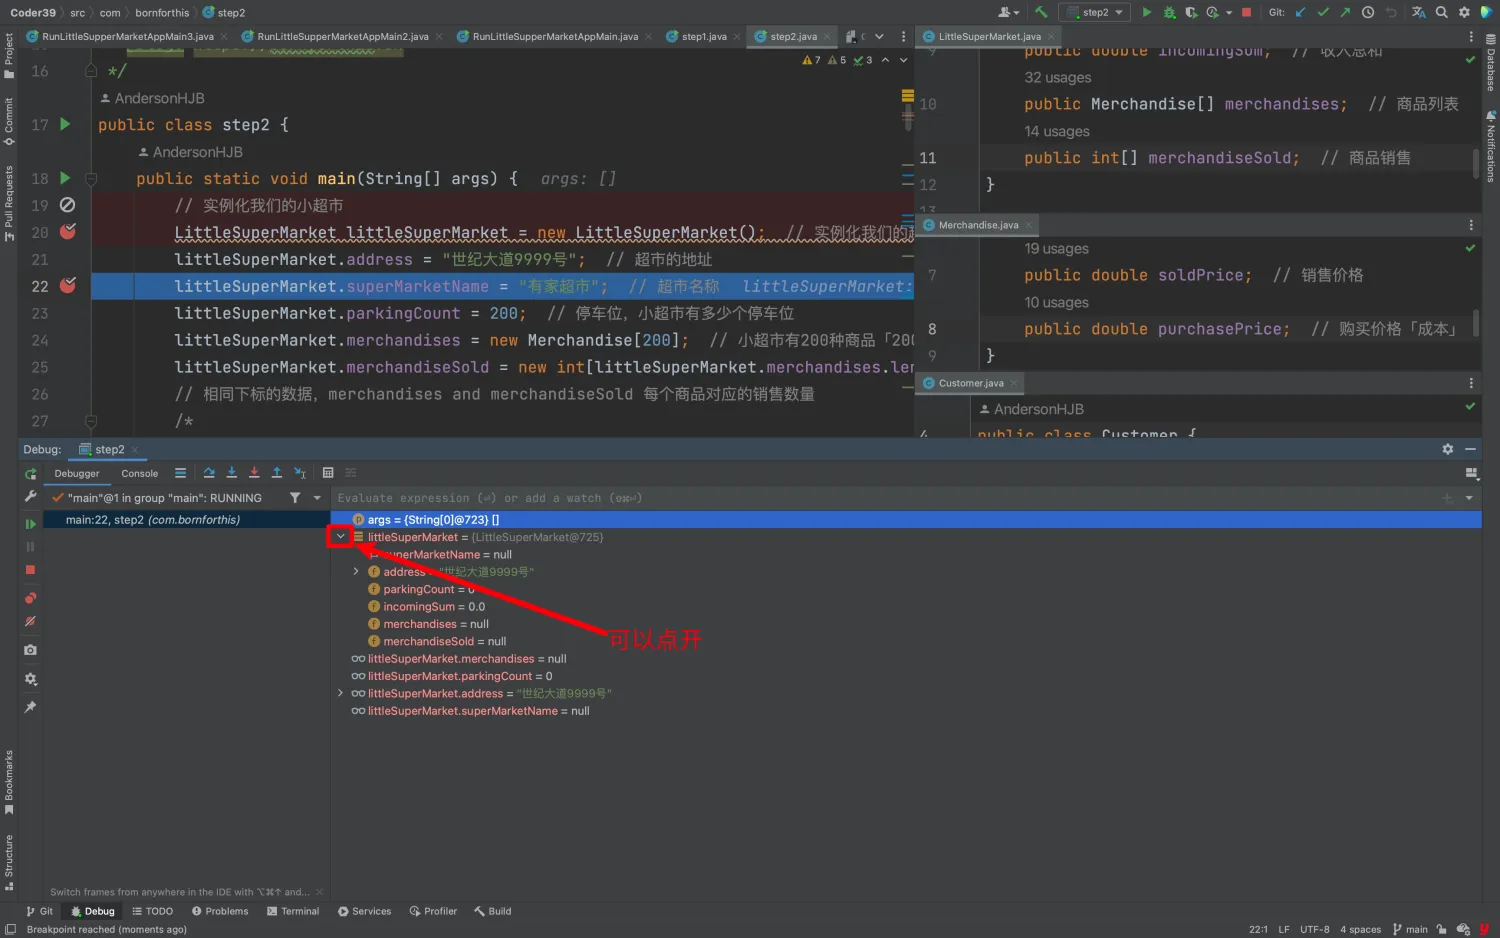The width and height of the screenshot is (1500, 938).
Task: Open IDE settings gear in the top toolbar
Action: [x=1464, y=12]
